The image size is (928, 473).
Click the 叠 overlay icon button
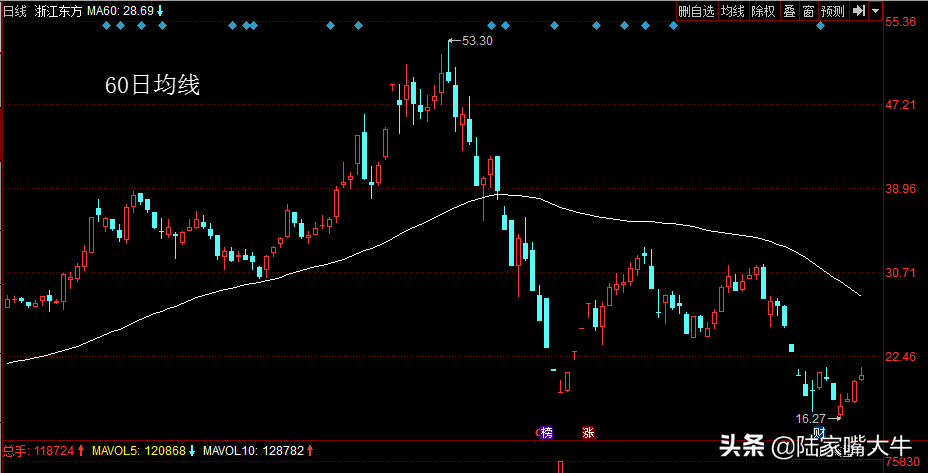point(789,11)
